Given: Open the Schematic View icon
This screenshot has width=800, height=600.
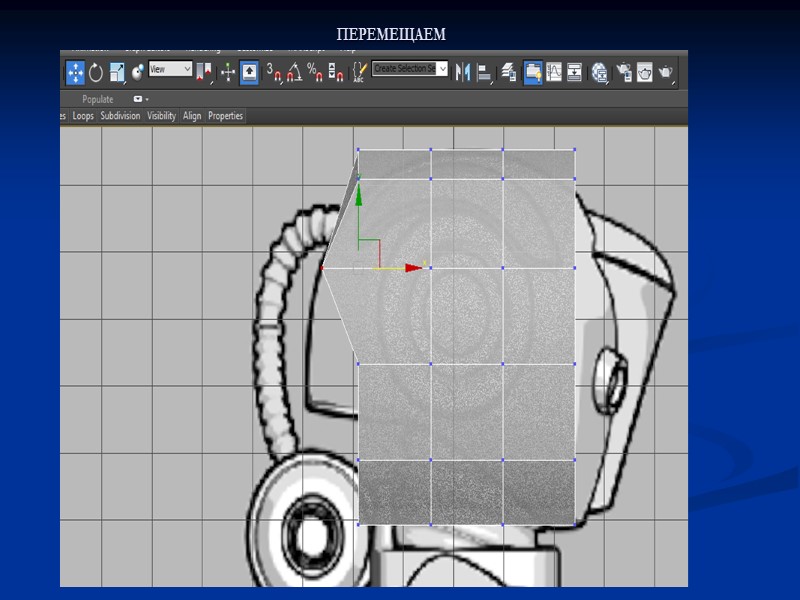Looking at the screenshot, I should click(574, 72).
